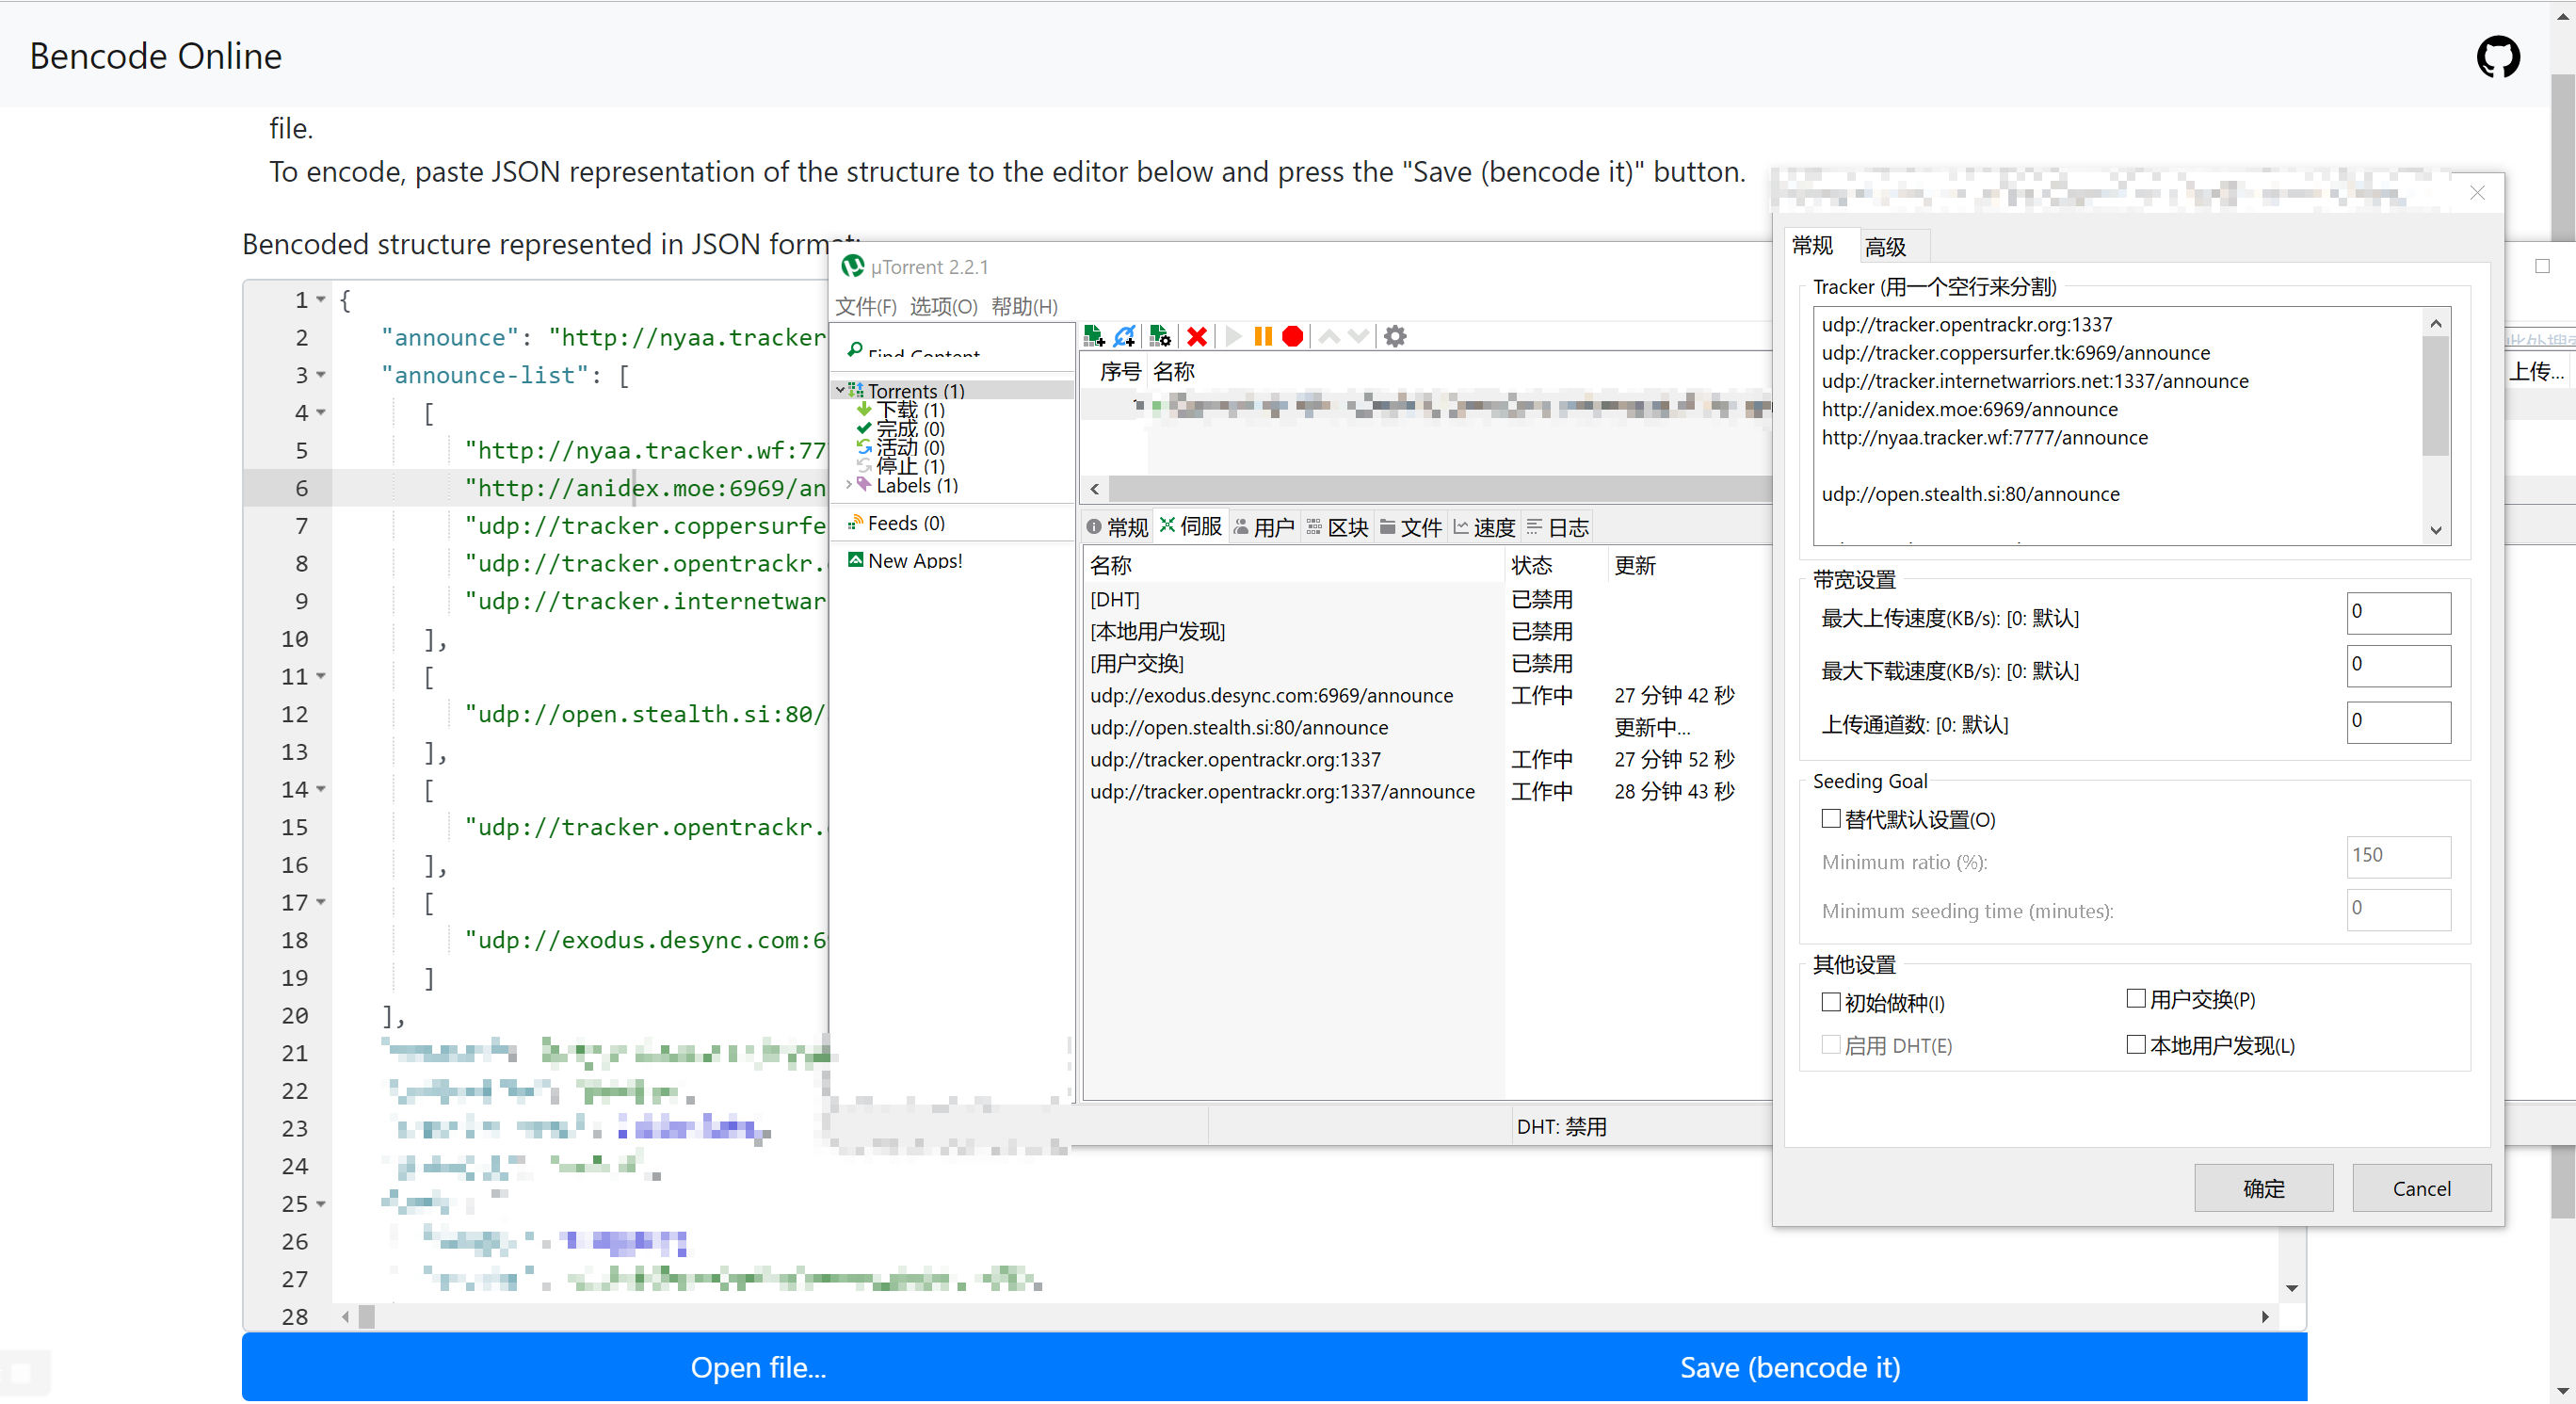Open 帮助(H) menu in µTorrent
Image resolution: width=2576 pixels, height=1404 pixels.
point(1024,306)
